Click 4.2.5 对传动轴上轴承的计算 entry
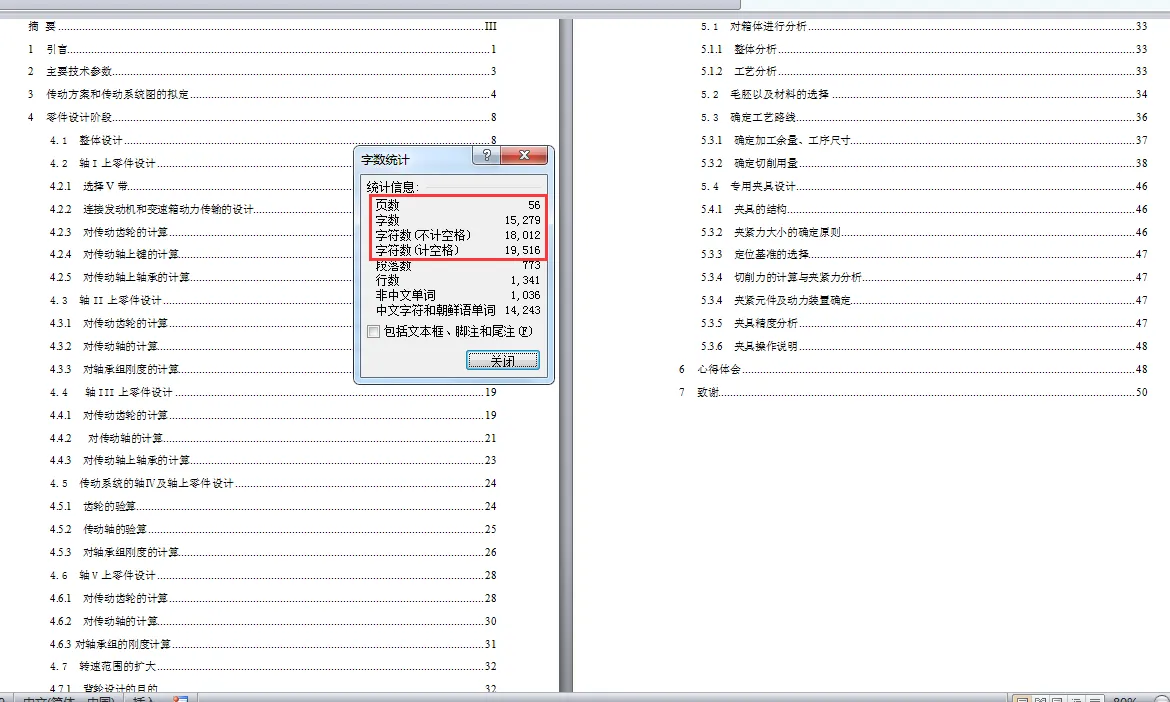 pos(201,278)
